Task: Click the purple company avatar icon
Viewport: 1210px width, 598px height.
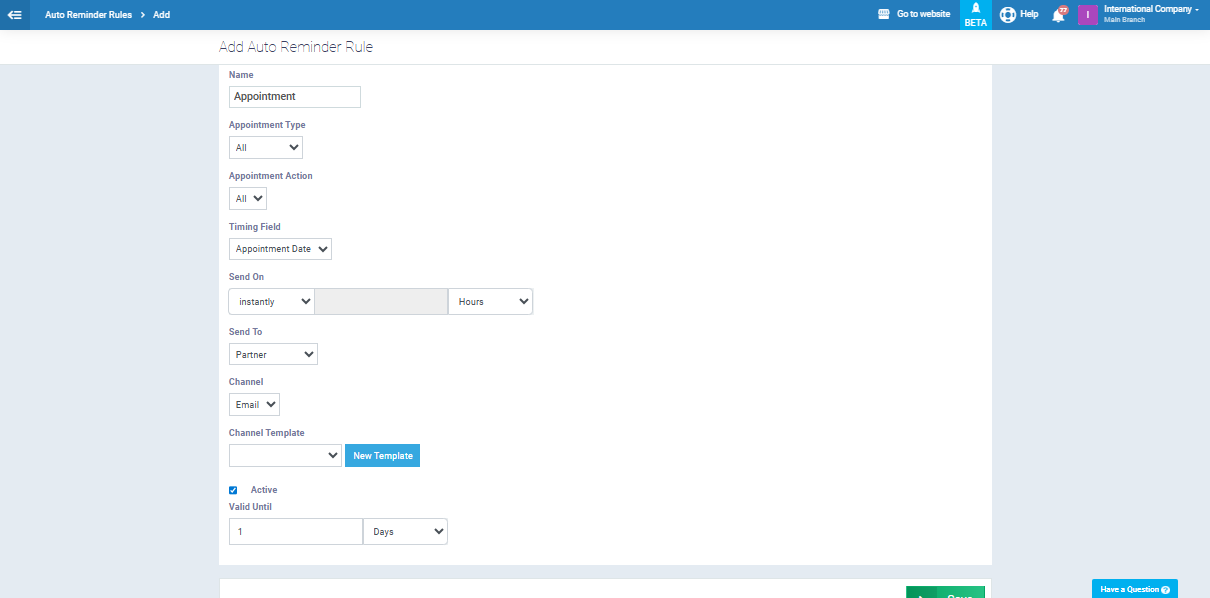Action: [1087, 15]
